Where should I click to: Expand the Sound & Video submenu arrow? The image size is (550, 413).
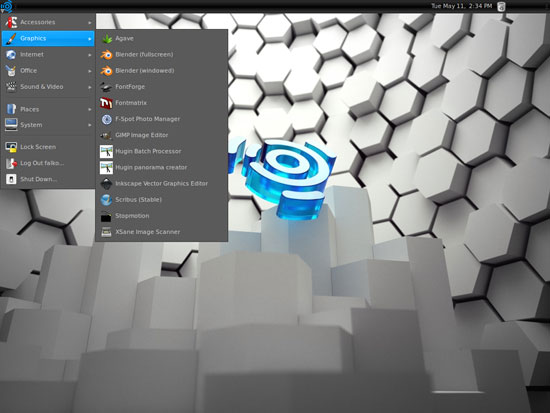tap(90, 87)
